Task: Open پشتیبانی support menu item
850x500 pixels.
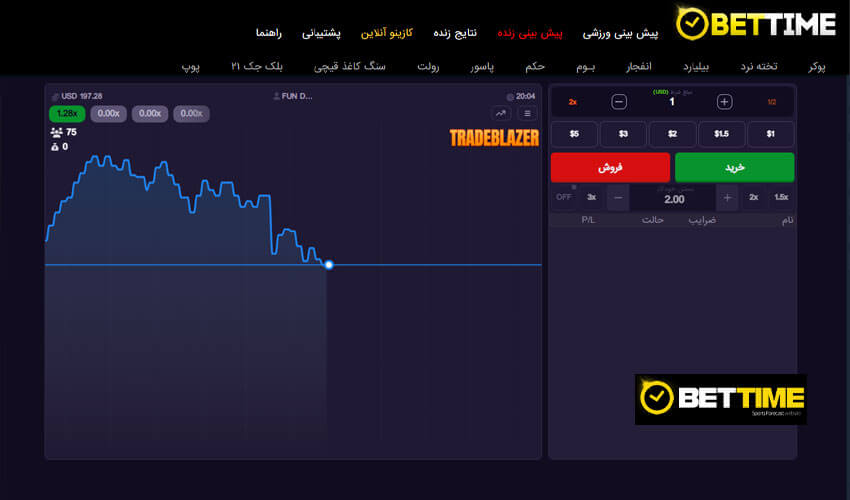Action: point(321,33)
